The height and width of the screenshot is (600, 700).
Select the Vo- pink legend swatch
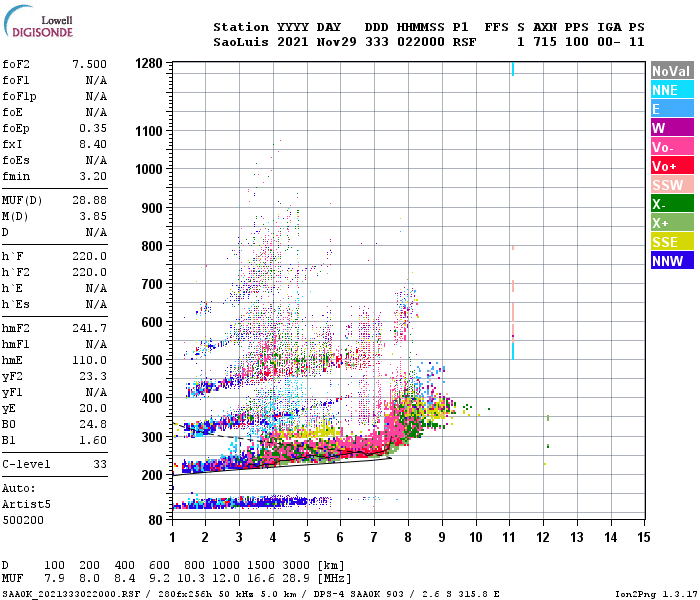[x=672, y=147]
